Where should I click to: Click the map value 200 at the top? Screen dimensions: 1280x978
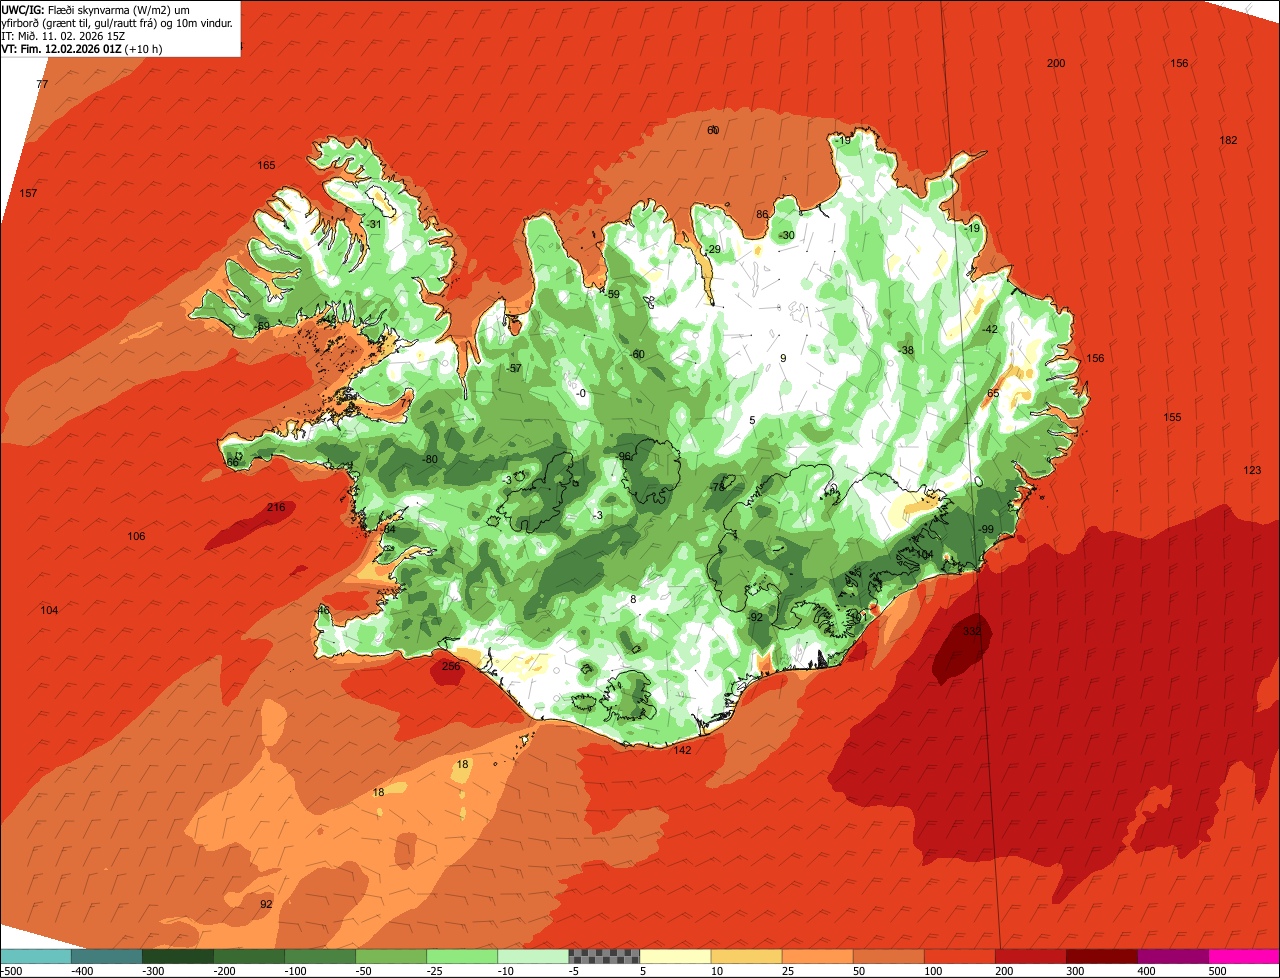point(1056,63)
